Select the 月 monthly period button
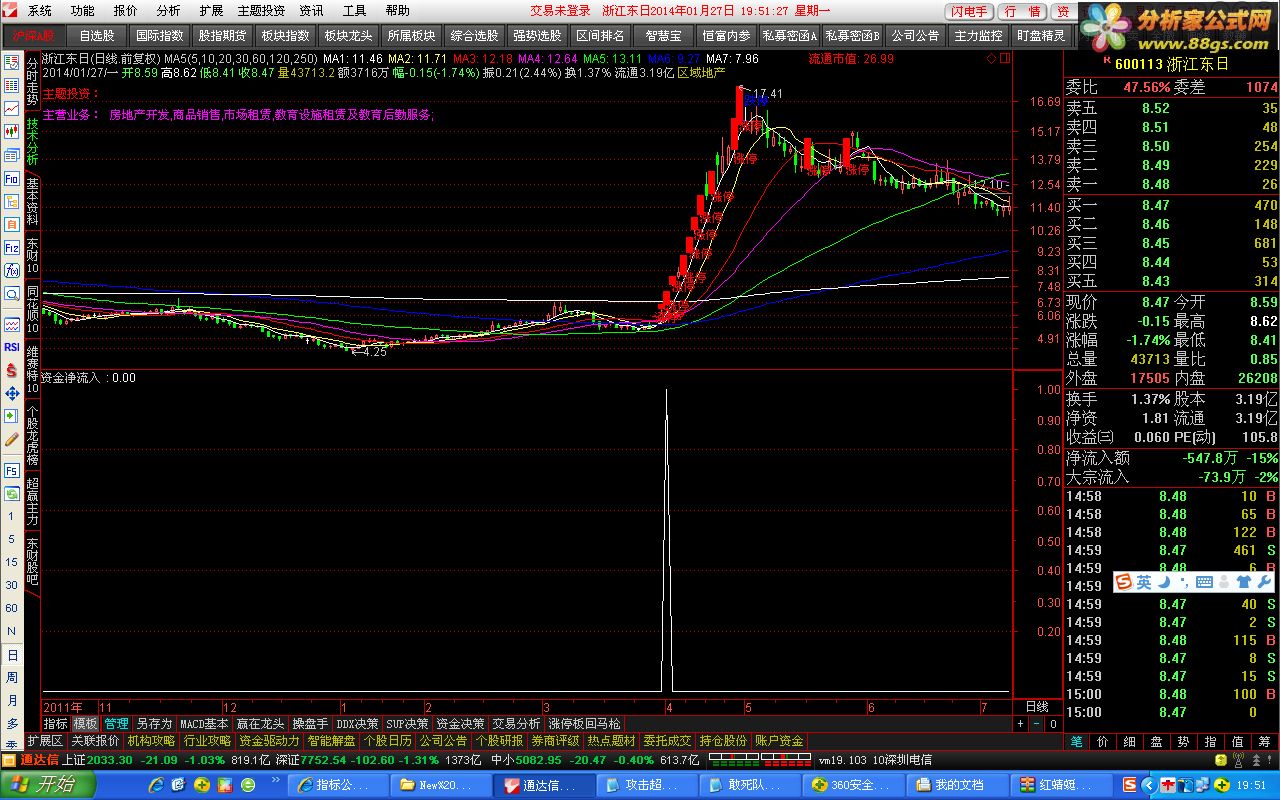1280x800 pixels. coord(12,701)
